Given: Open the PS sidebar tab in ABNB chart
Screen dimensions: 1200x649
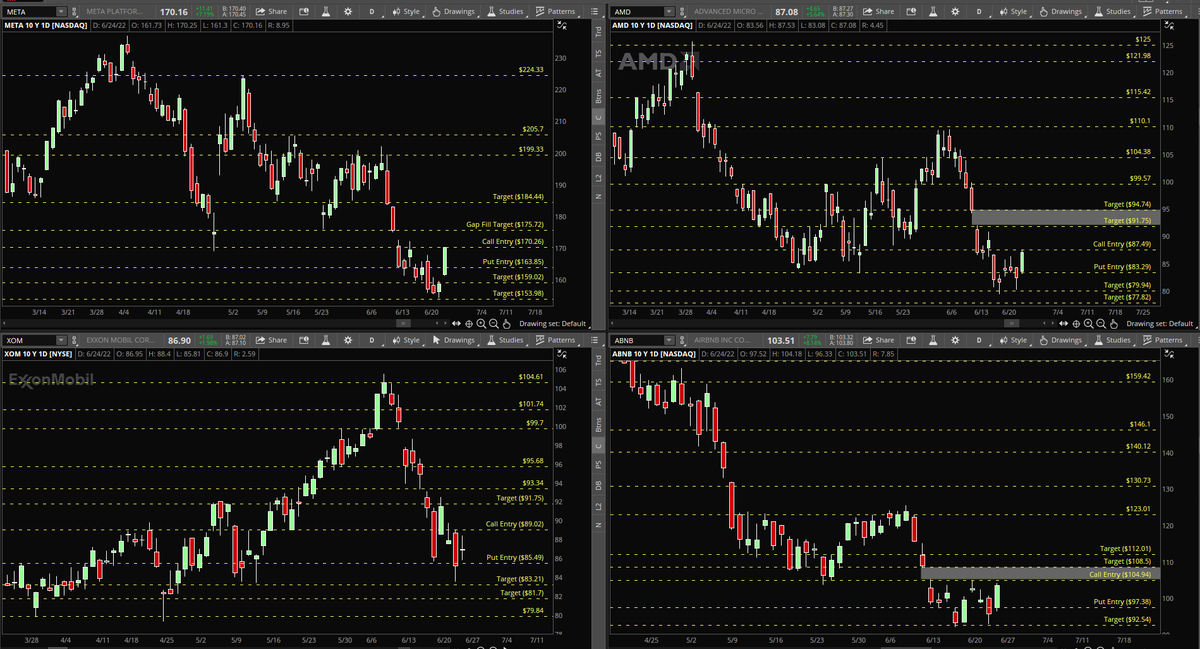Looking at the screenshot, I should 598,465.
